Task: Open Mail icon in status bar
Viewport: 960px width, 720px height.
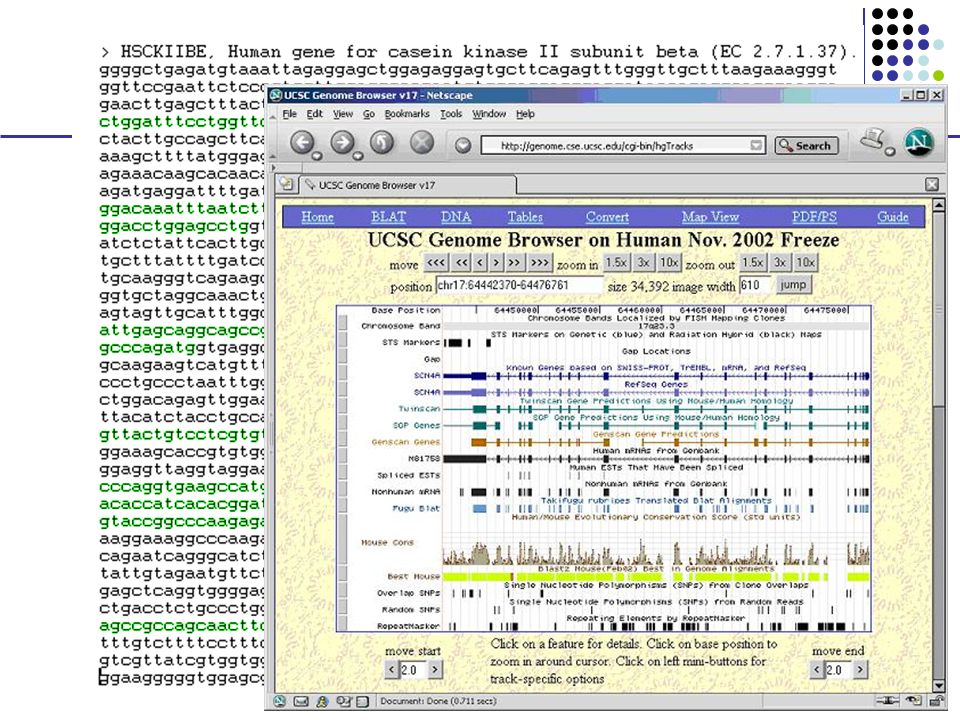Action: [x=301, y=702]
